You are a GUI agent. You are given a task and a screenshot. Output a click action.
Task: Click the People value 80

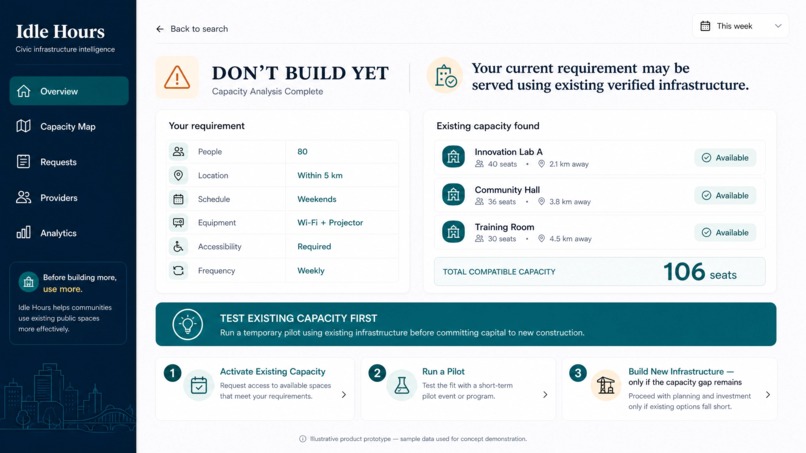tap(302, 152)
